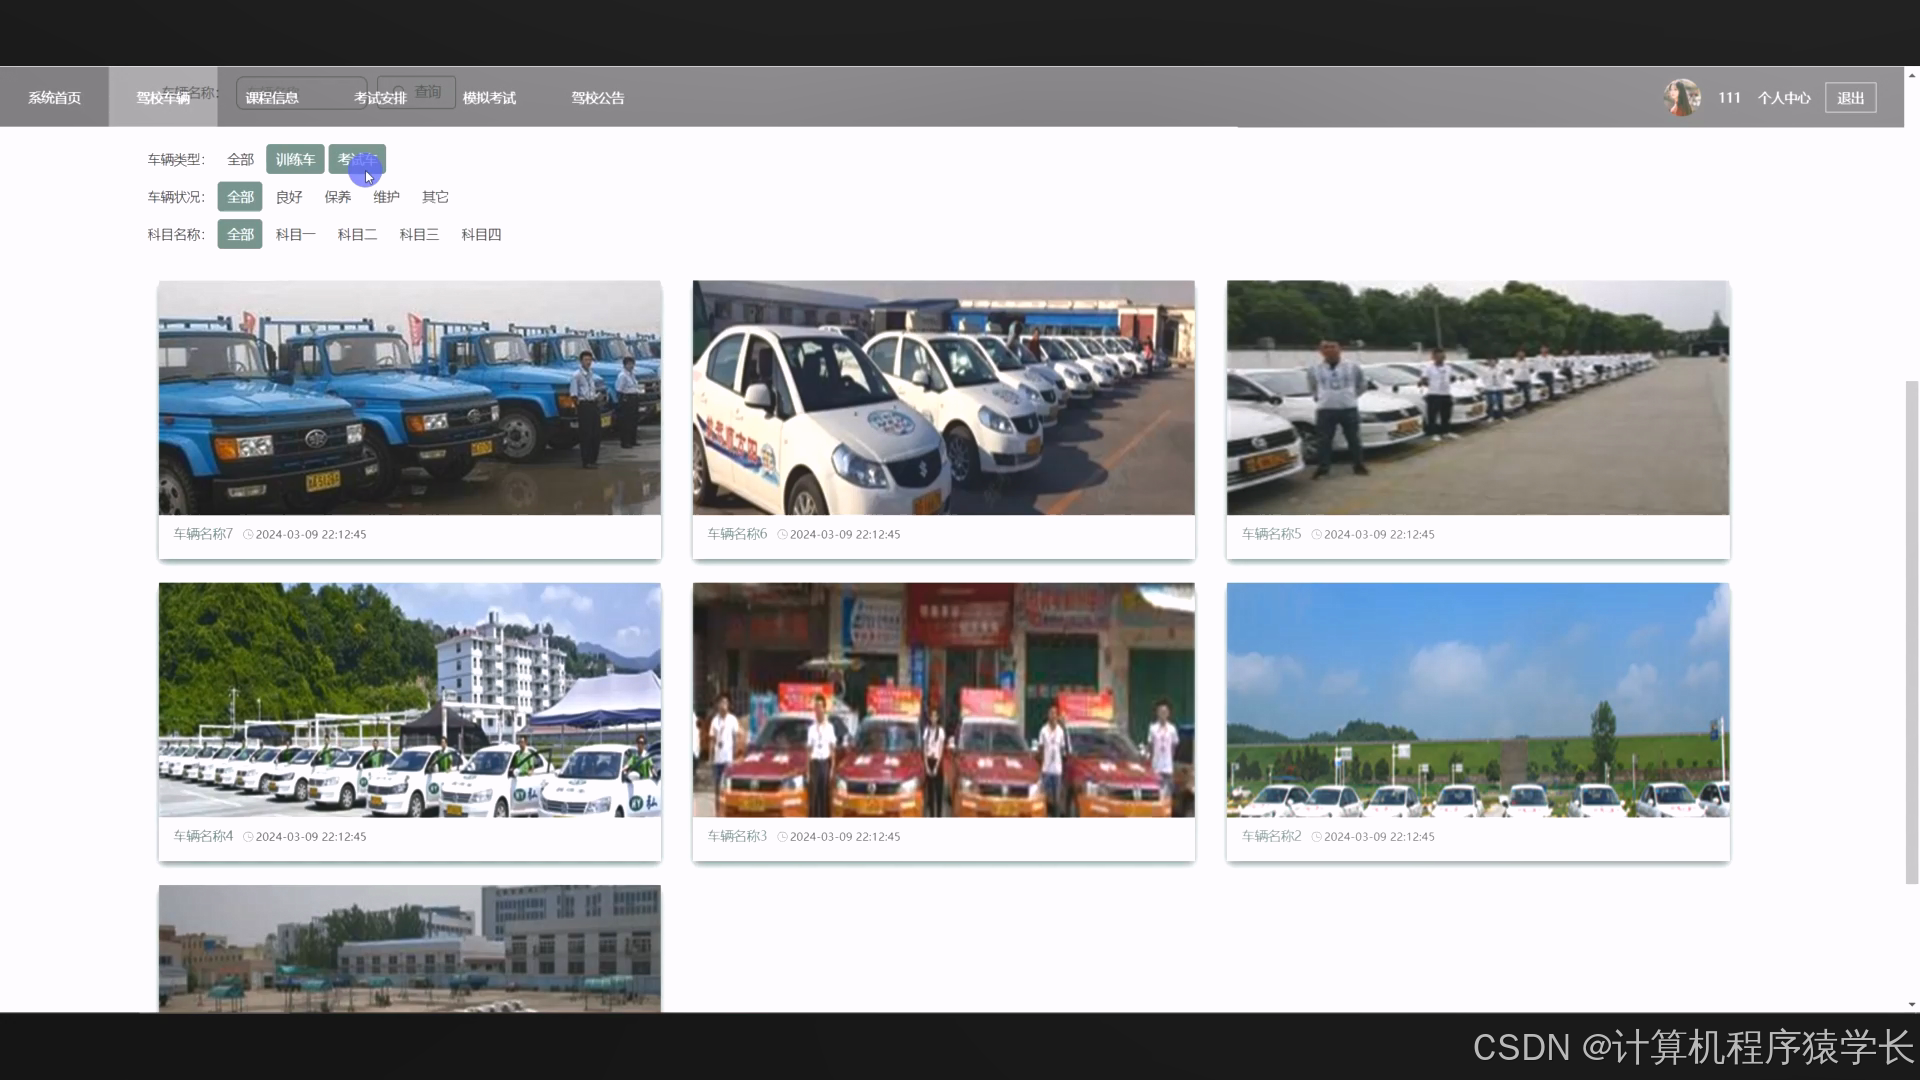Select 训练车 vehicle type filter
The height and width of the screenshot is (1080, 1920).
(295, 159)
